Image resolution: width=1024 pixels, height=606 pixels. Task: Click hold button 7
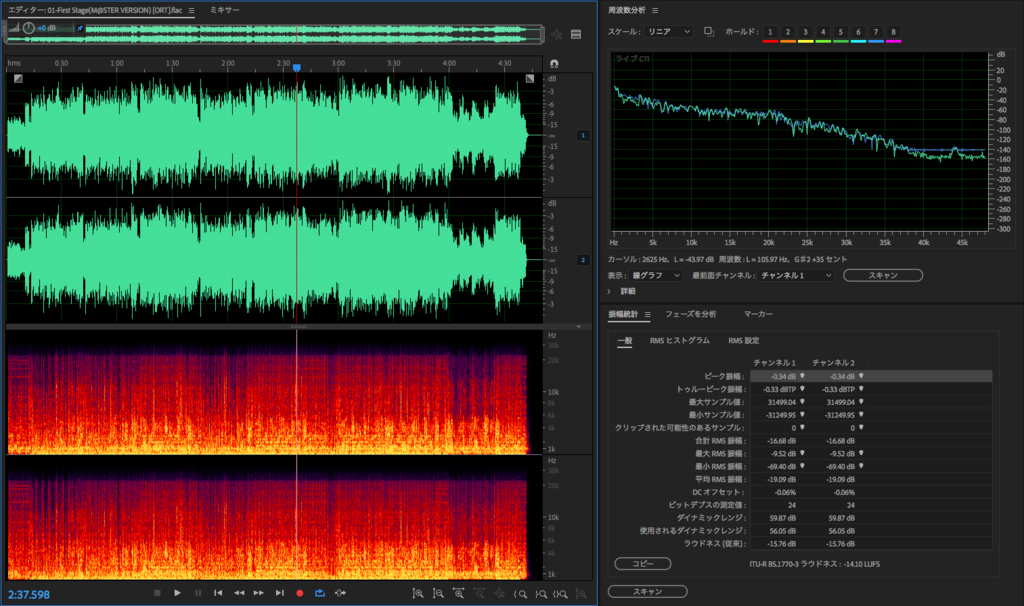[x=876, y=32]
